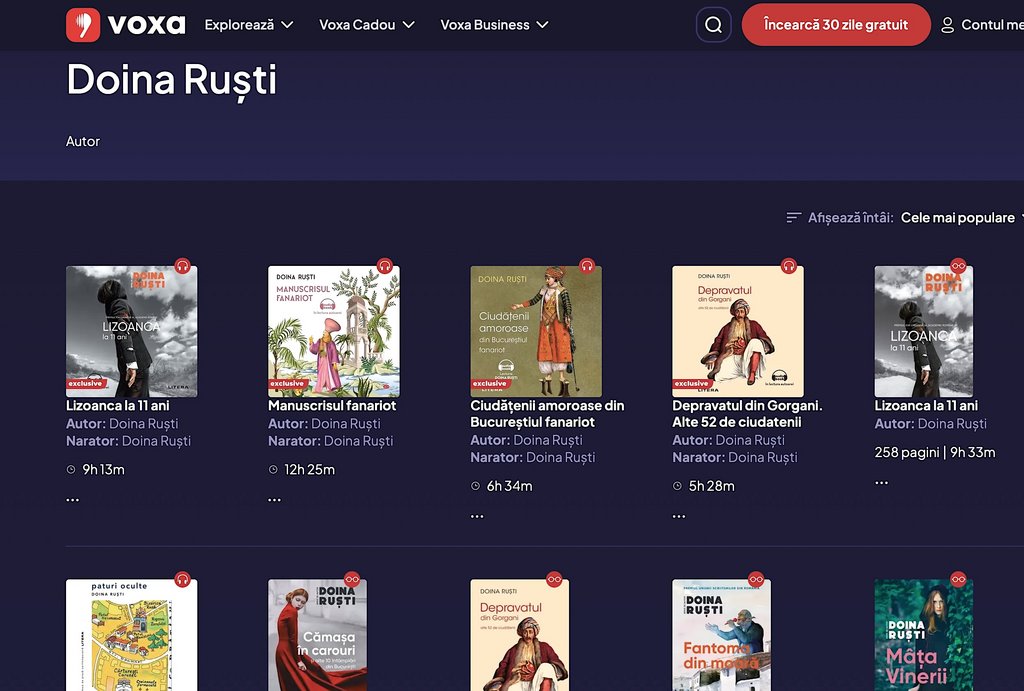Click glasses badge on Mâța Vinerii cover

958,579
